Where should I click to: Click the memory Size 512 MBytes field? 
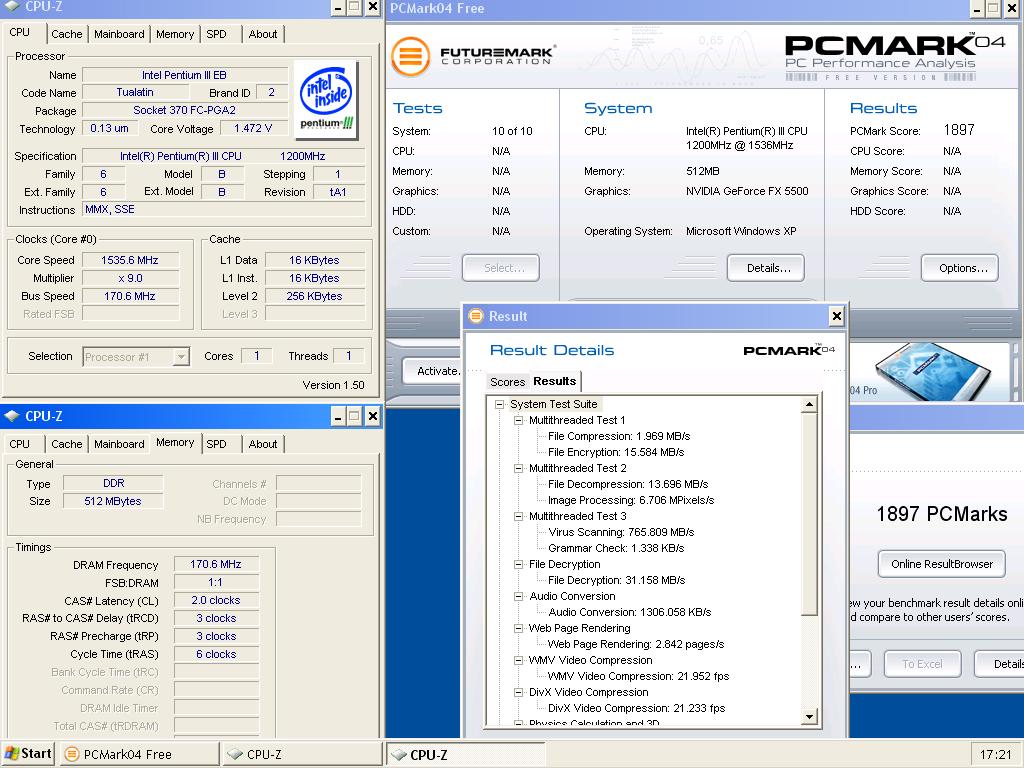(113, 501)
